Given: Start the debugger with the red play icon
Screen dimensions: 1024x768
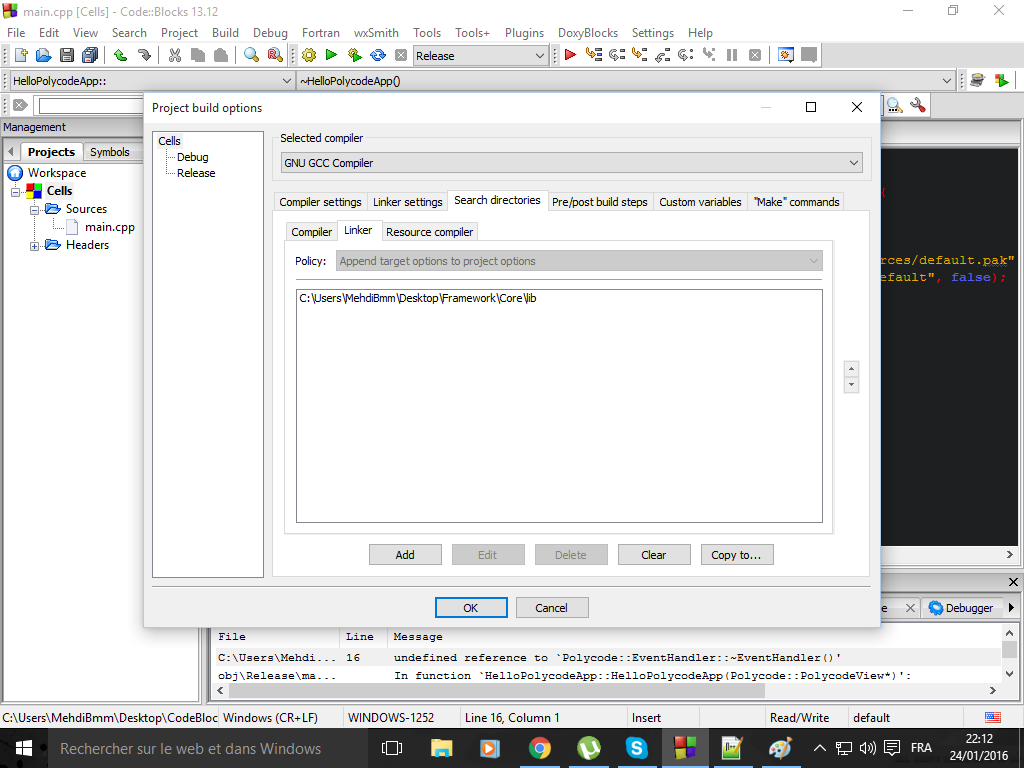Looking at the screenshot, I should coord(570,55).
